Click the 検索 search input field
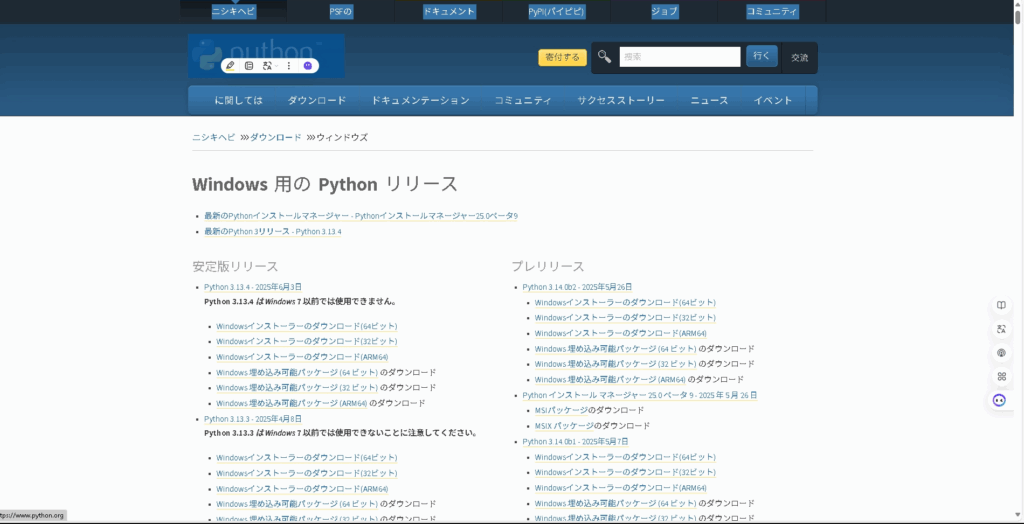The image size is (1024, 524). pyautogui.click(x=679, y=57)
